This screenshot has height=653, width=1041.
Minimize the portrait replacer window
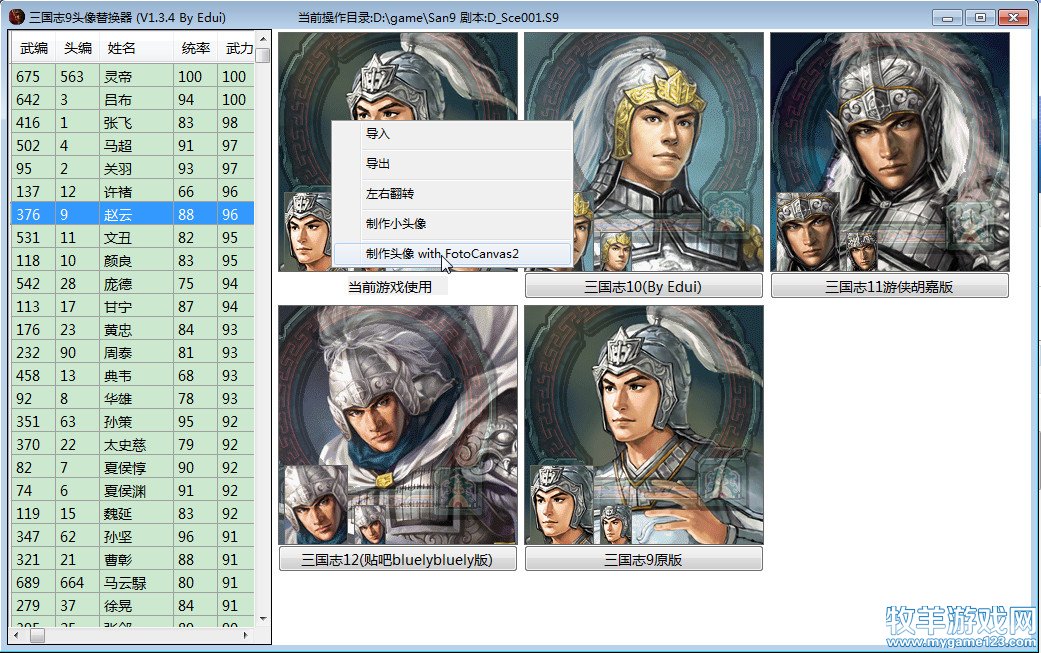pos(947,18)
